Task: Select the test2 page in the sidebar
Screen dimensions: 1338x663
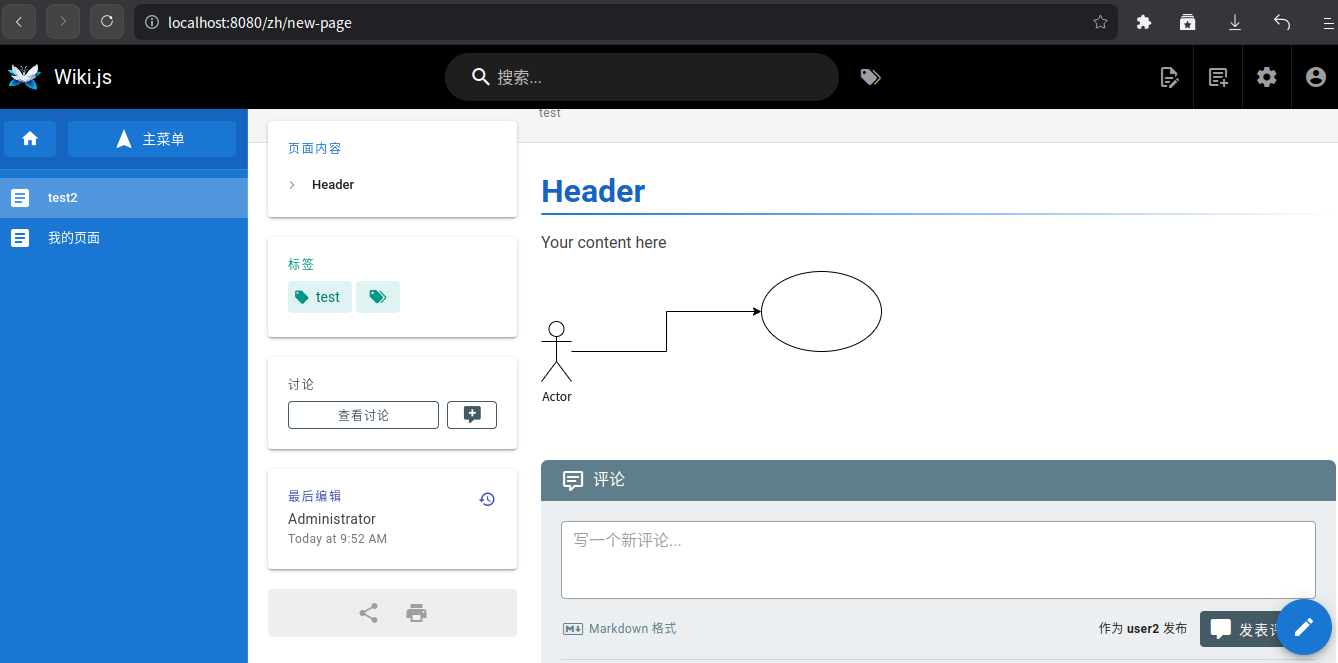Action: pos(63,197)
